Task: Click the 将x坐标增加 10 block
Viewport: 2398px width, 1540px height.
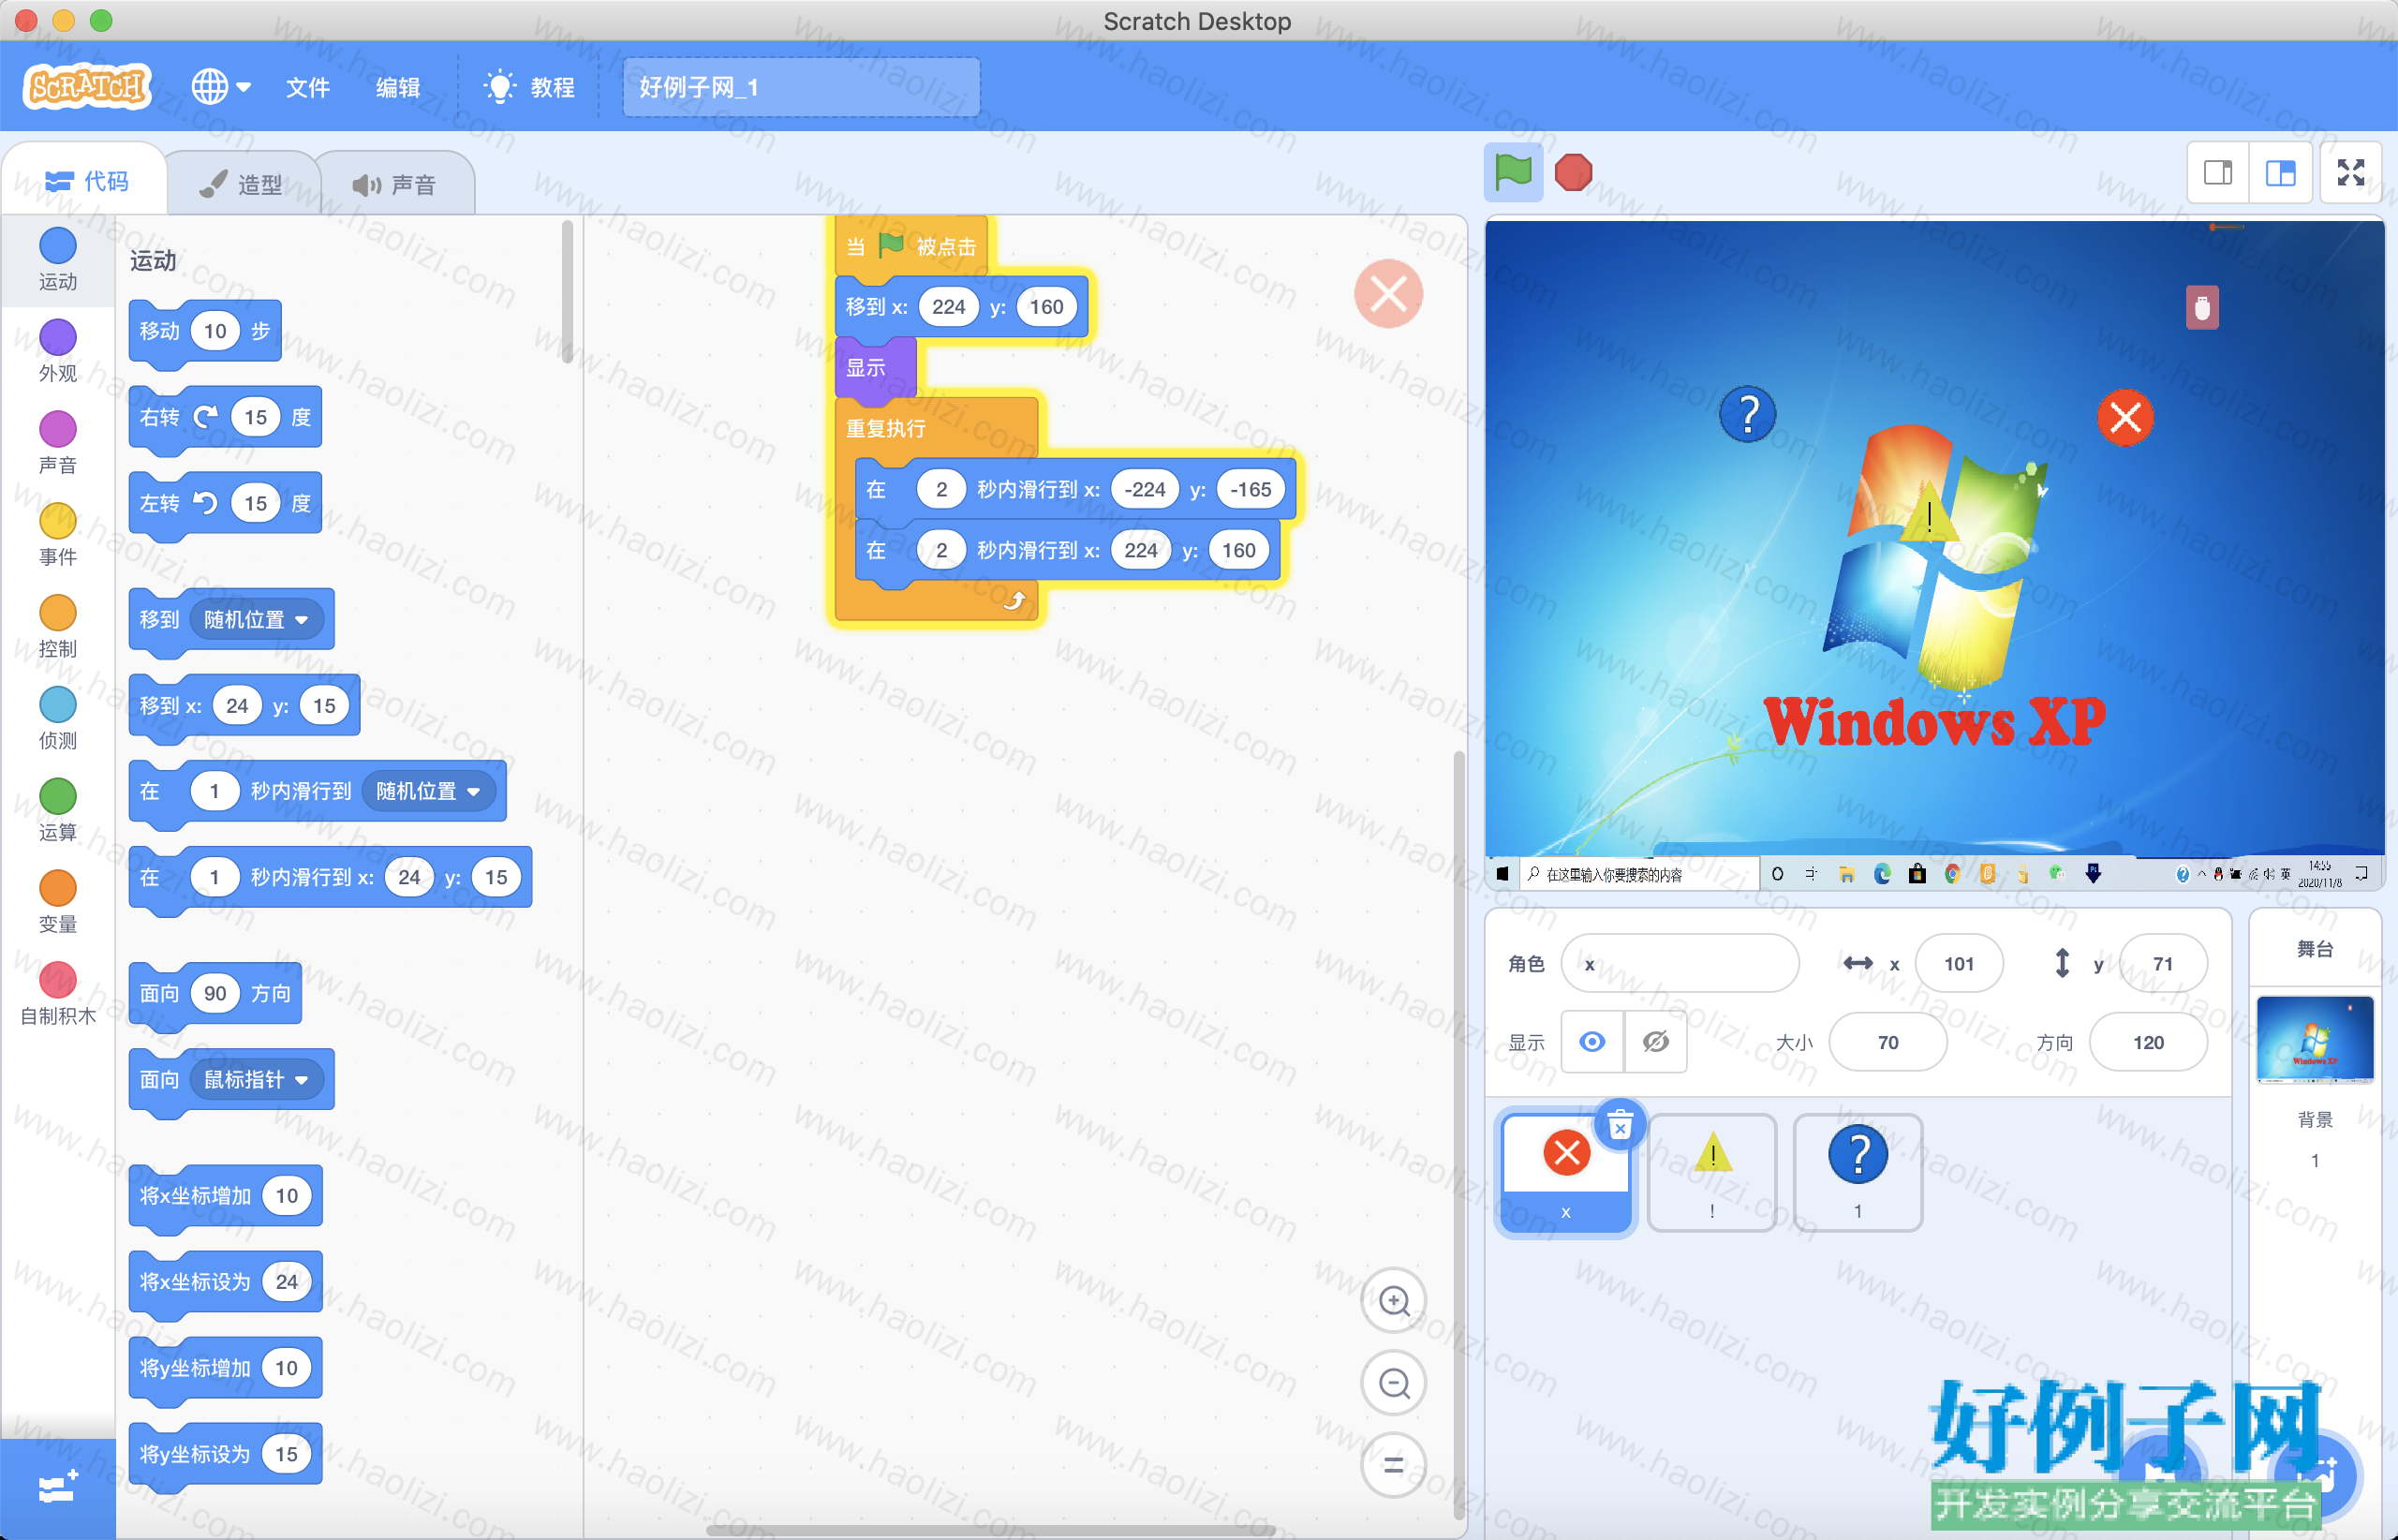Action: pos(225,1196)
